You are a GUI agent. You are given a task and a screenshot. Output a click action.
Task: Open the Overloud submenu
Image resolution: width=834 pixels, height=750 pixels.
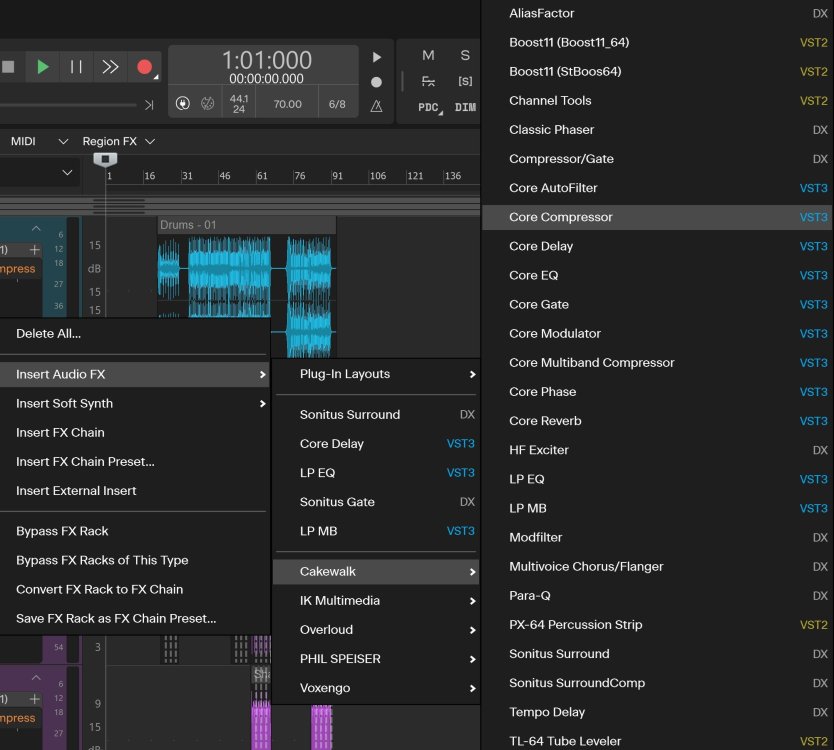pos(376,630)
